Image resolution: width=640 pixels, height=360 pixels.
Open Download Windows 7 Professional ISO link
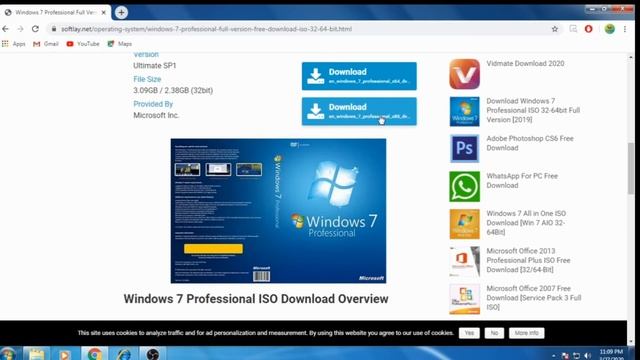(533, 110)
